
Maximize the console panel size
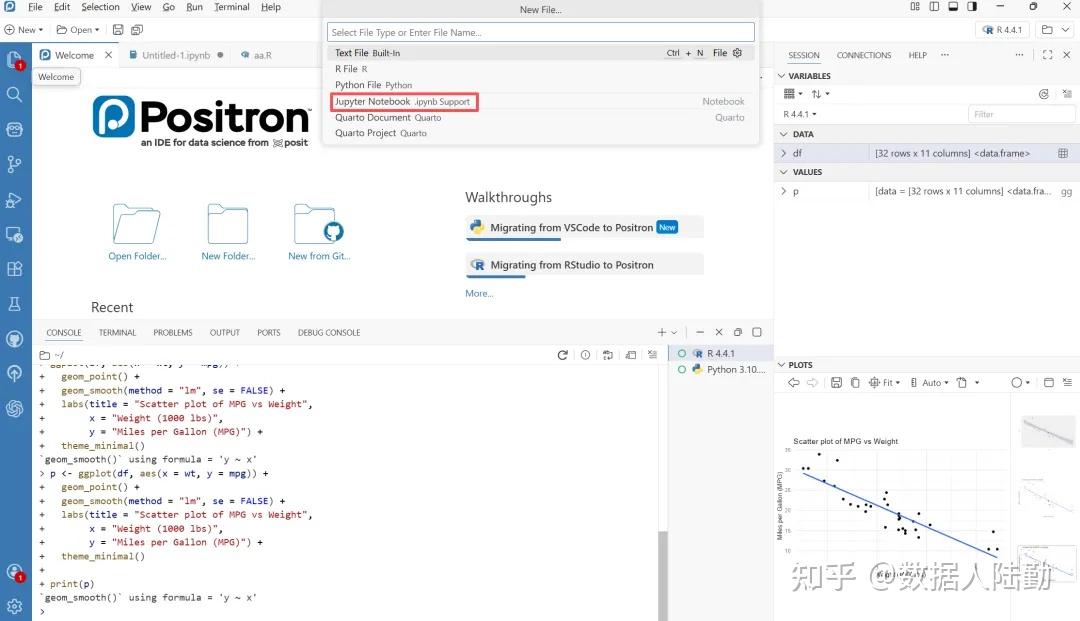click(757, 333)
